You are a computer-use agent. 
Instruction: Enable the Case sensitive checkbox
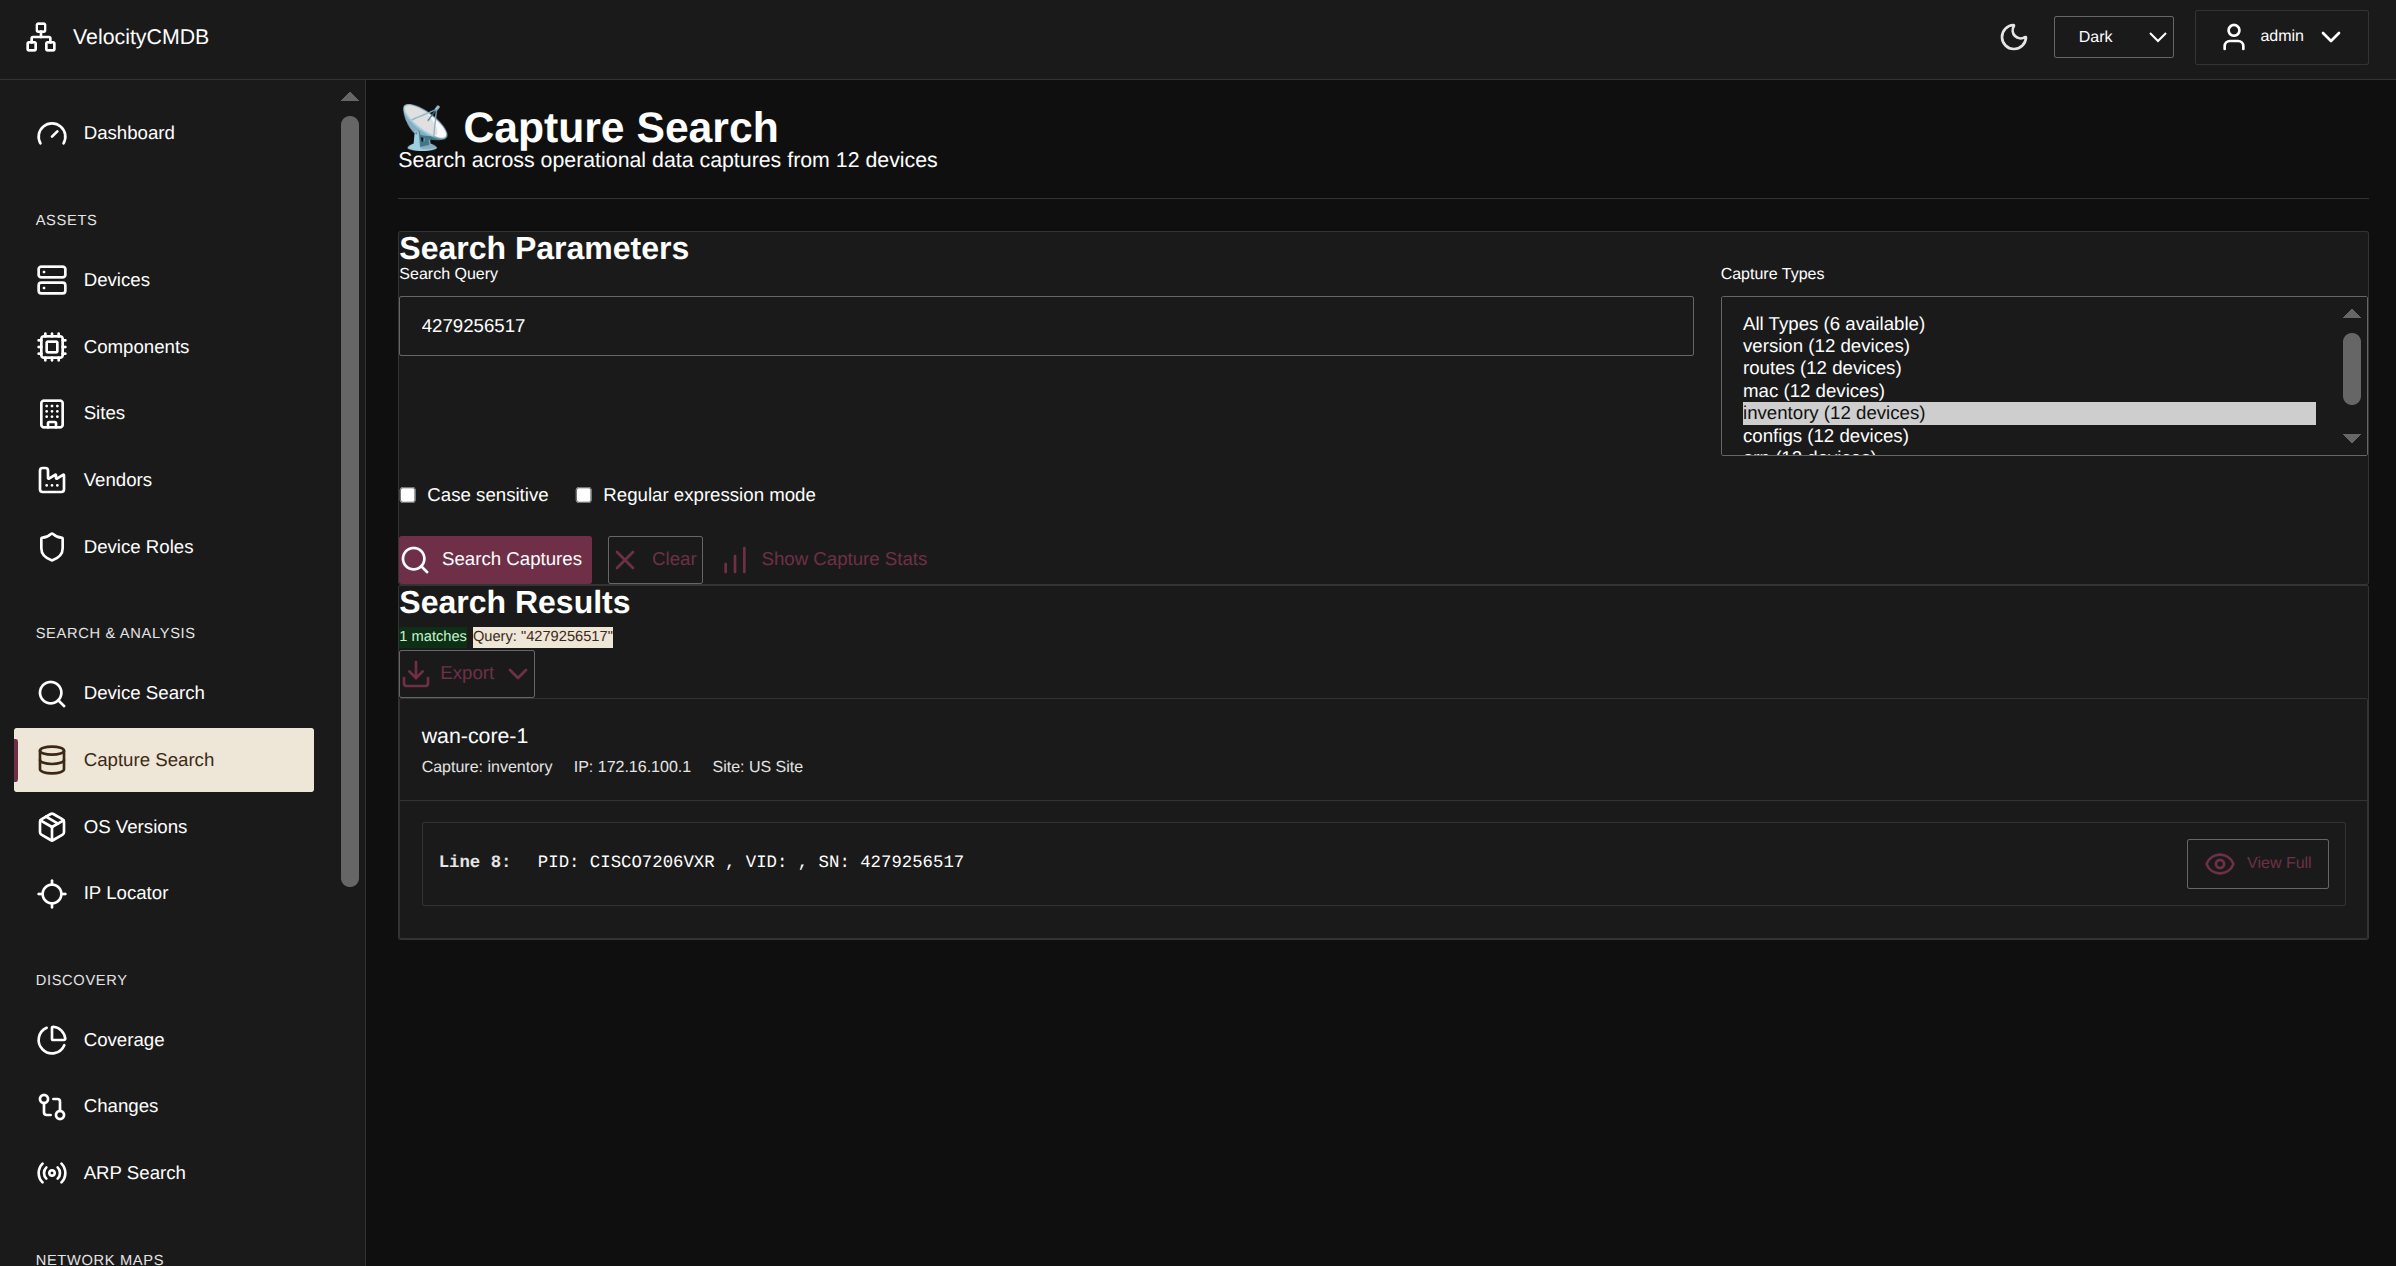click(x=408, y=495)
